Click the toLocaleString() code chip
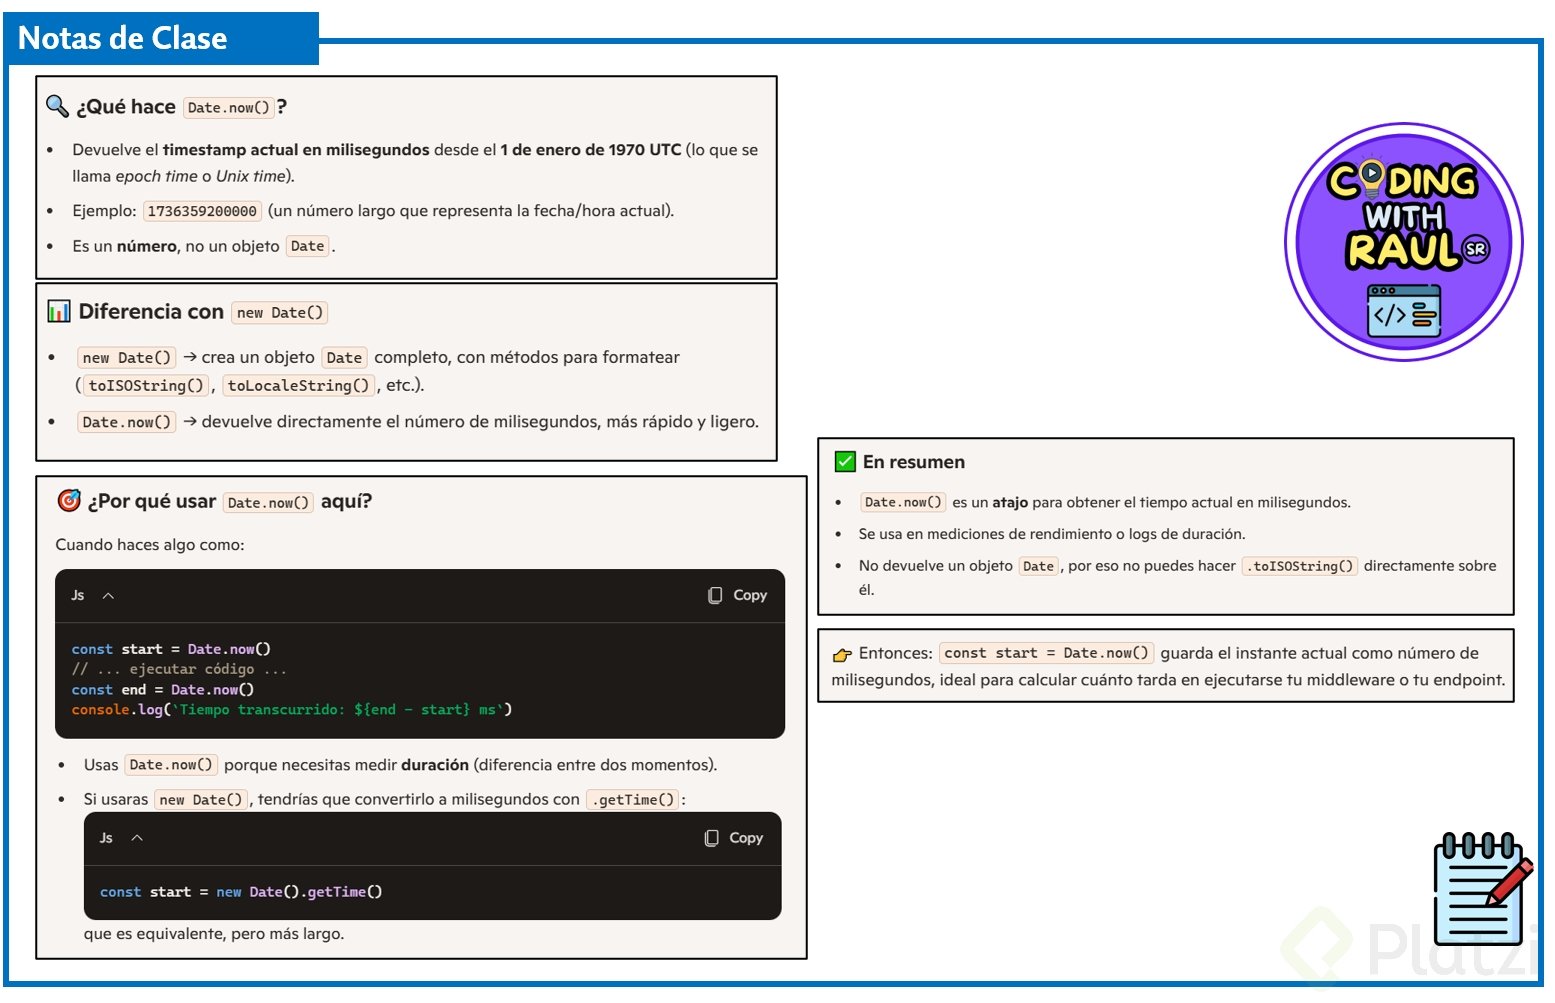Viewport: 1555px width, 1003px height. pyautogui.click(x=298, y=386)
